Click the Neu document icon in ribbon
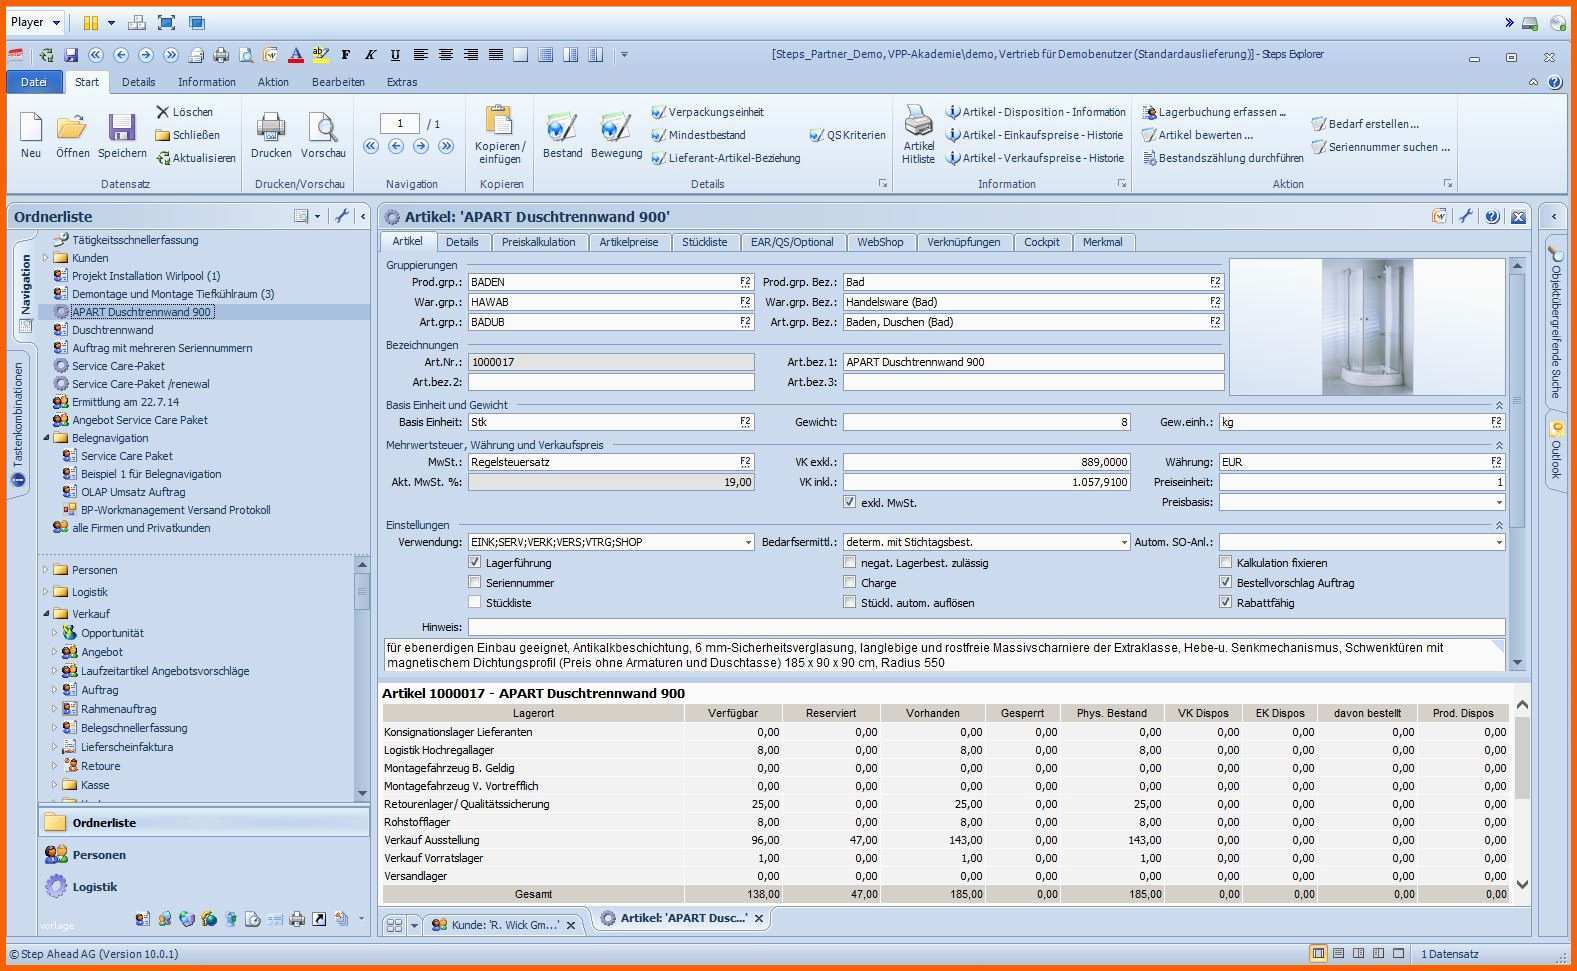Image resolution: width=1577 pixels, height=971 pixels. [x=31, y=128]
